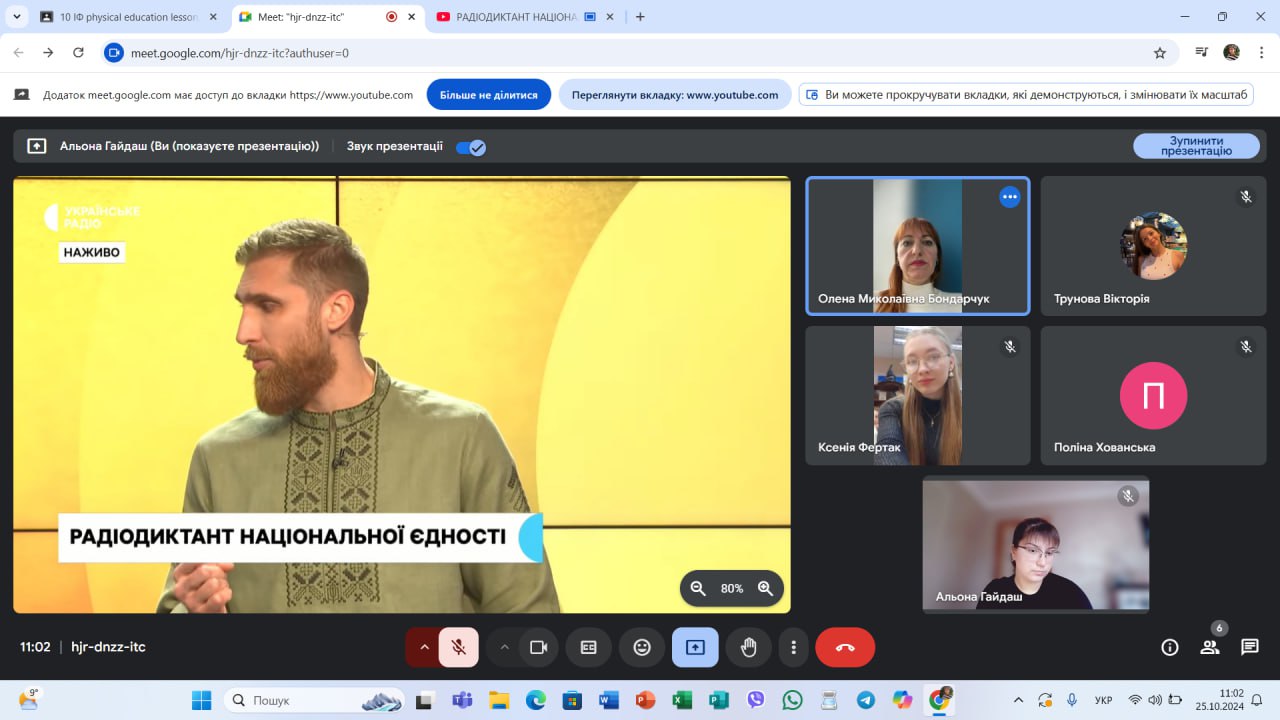This screenshot has height=720, width=1280.
Task: Unmute the microphone in call controls
Action: coord(458,647)
